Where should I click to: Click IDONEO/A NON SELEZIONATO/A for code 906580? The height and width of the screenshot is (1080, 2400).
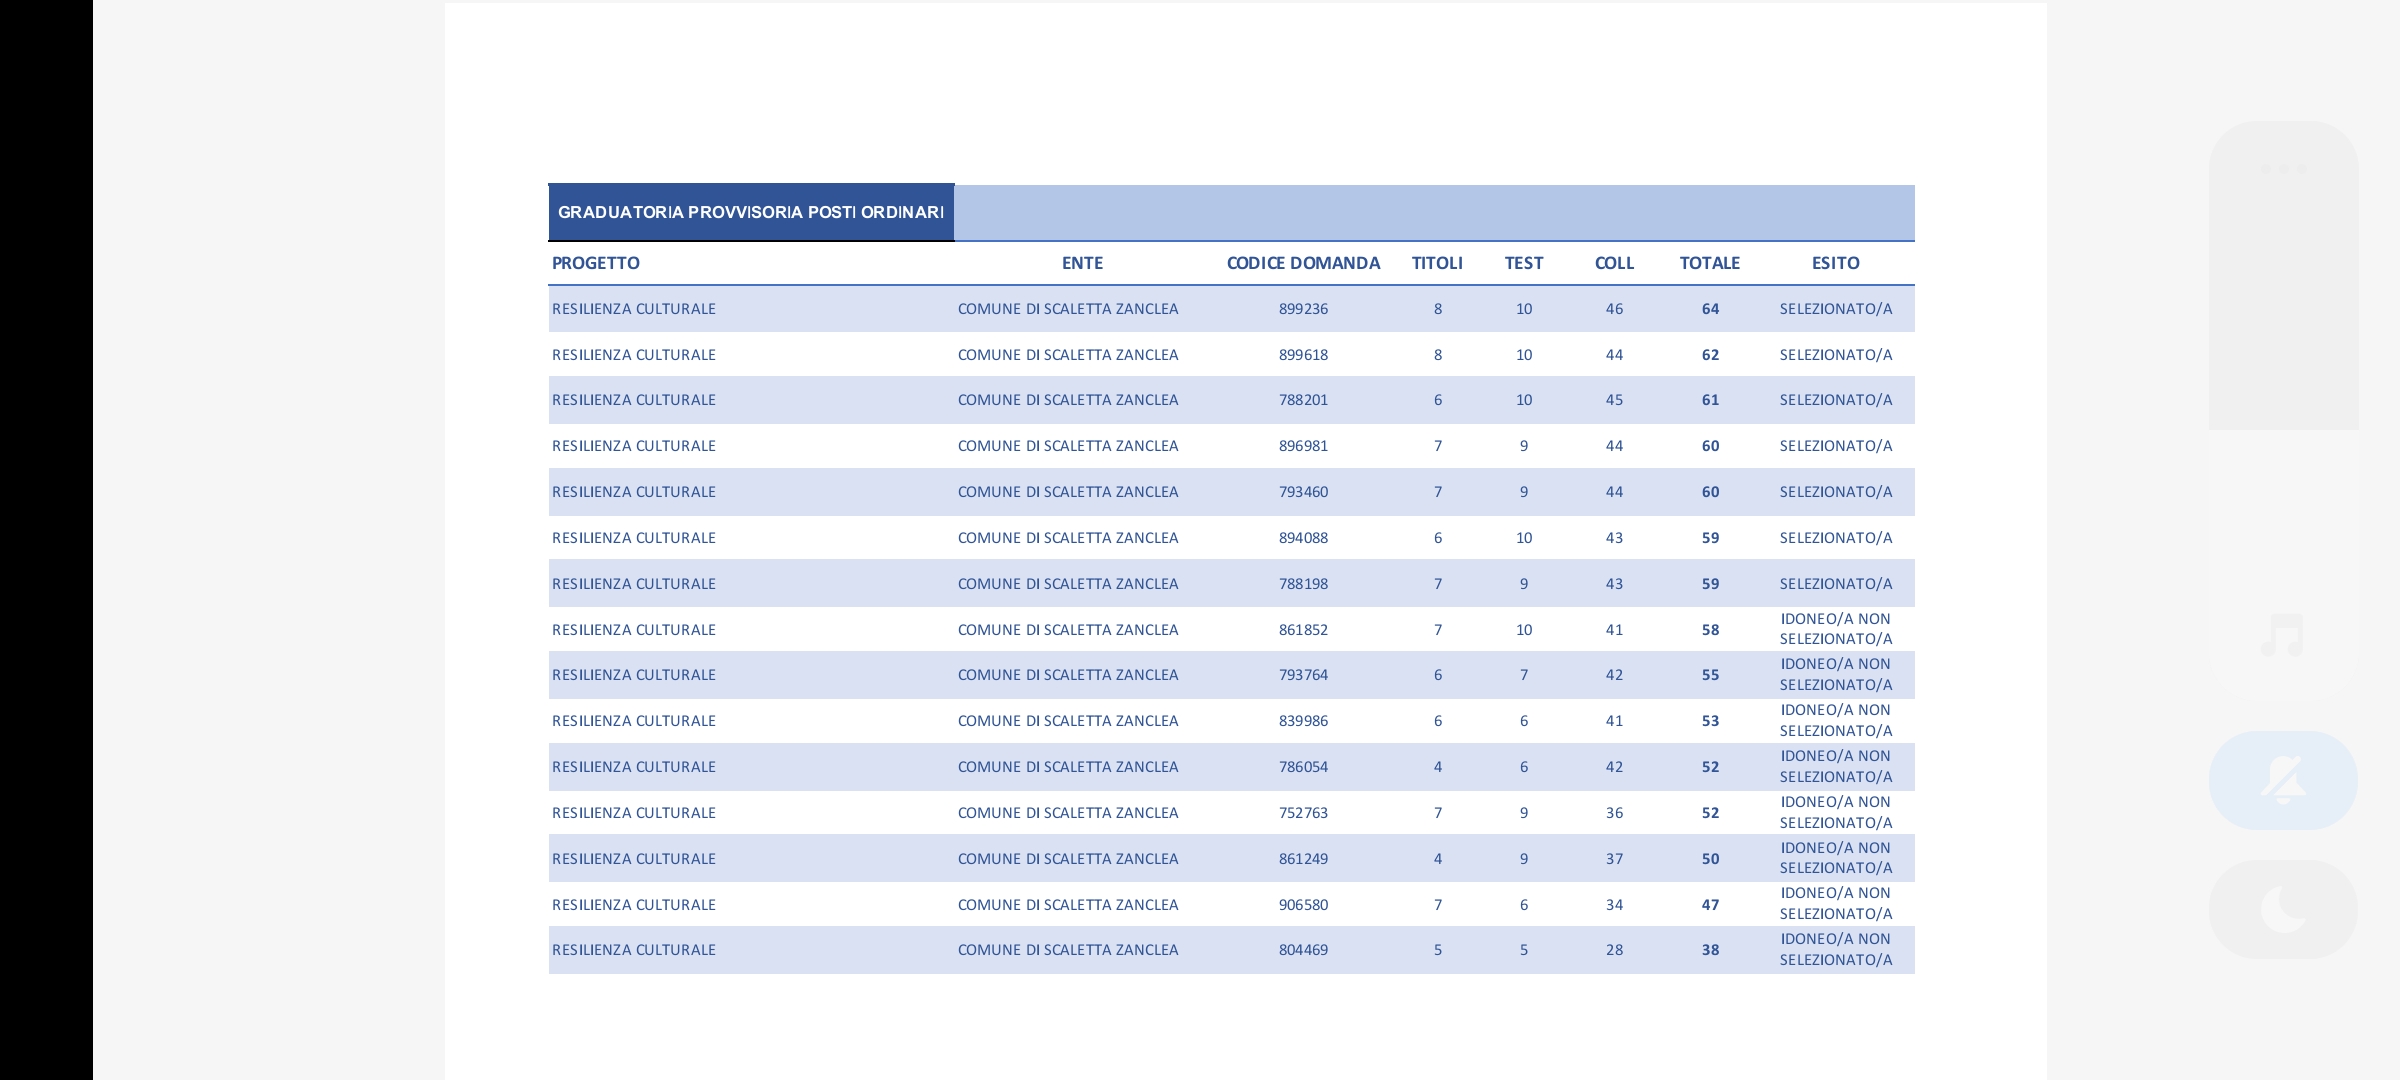tap(1835, 904)
